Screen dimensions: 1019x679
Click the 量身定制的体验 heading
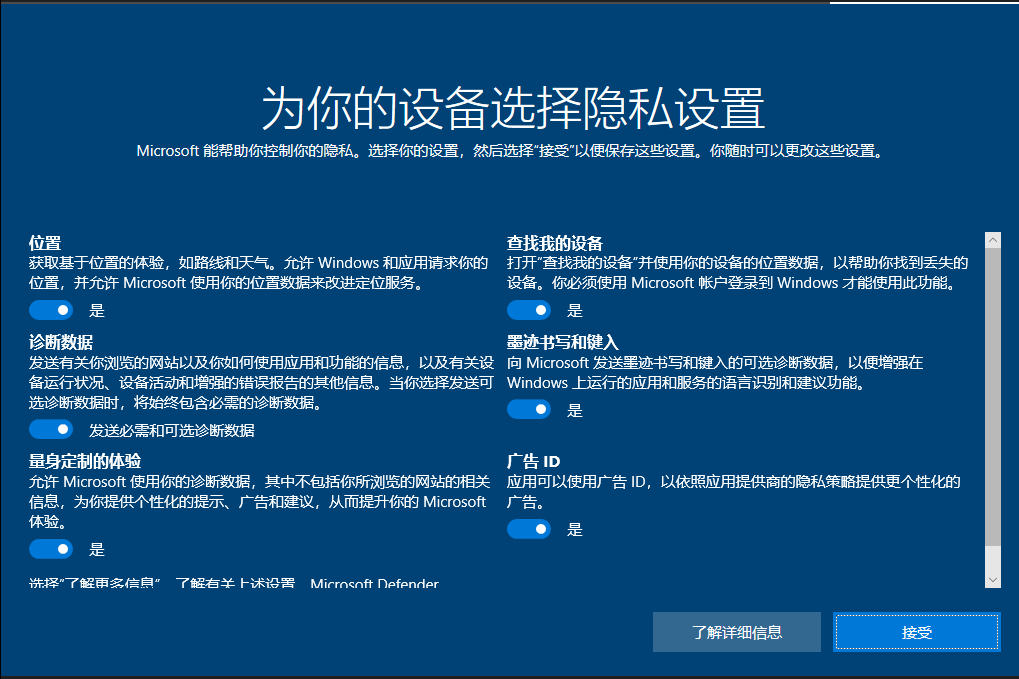pos(84,461)
